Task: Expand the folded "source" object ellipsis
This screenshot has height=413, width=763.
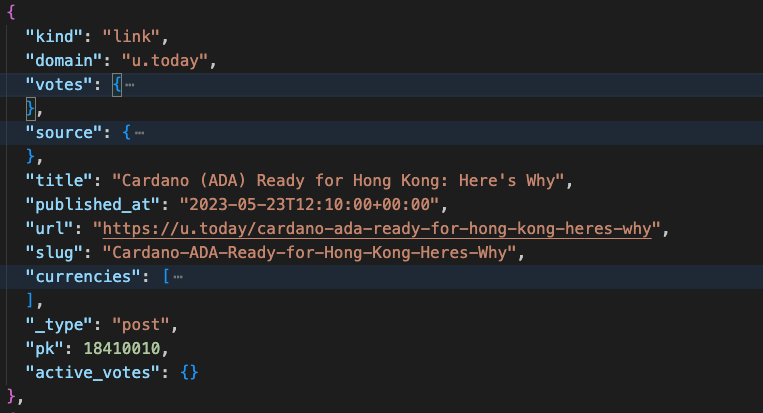Action: coord(139,132)
